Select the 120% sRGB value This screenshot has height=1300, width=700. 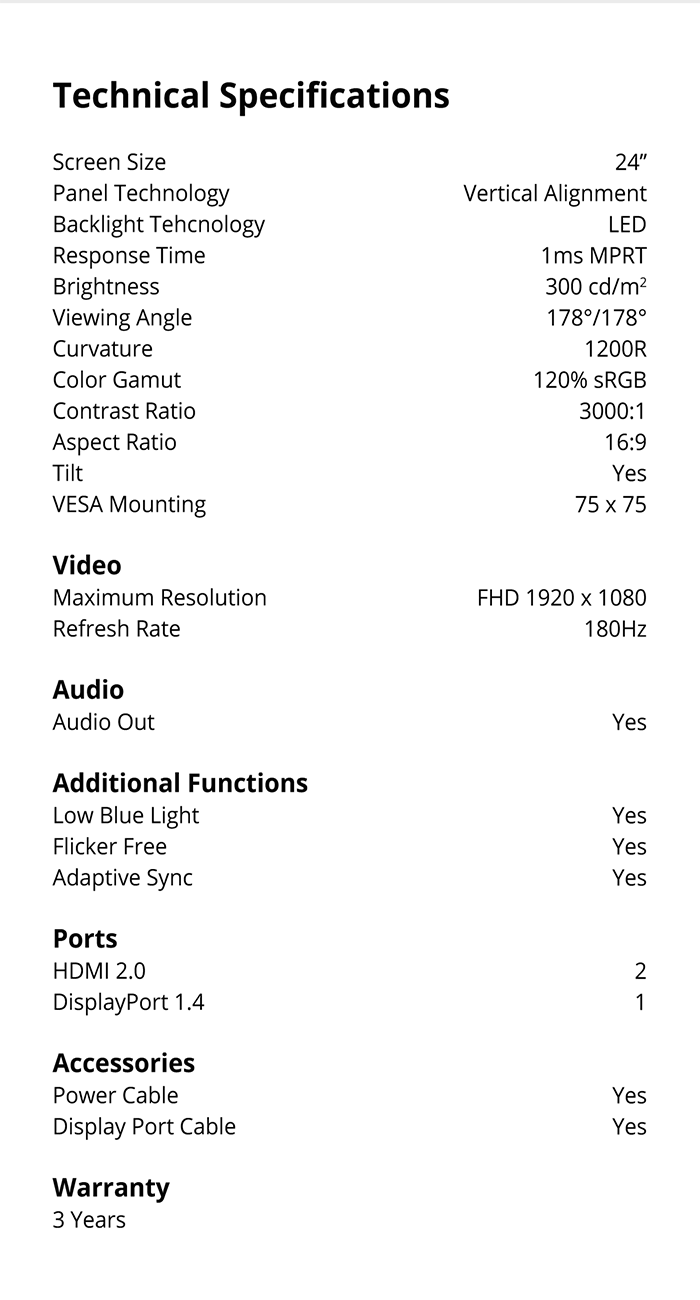(x=590, y=380)
